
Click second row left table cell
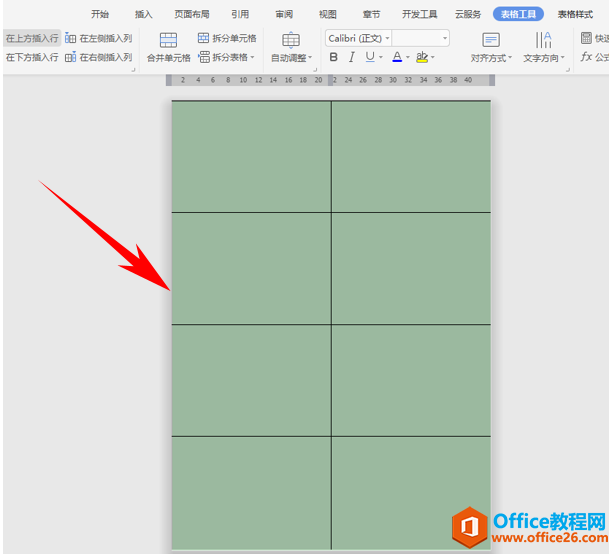click(x=251, y=269)
